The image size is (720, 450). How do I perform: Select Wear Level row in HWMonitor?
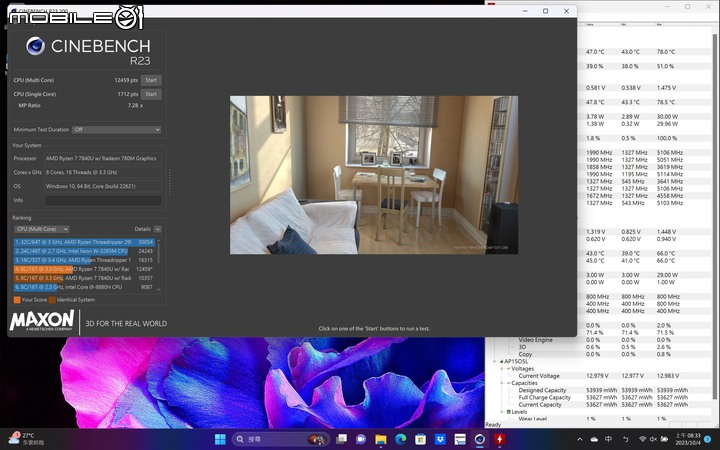pos(533,419)
